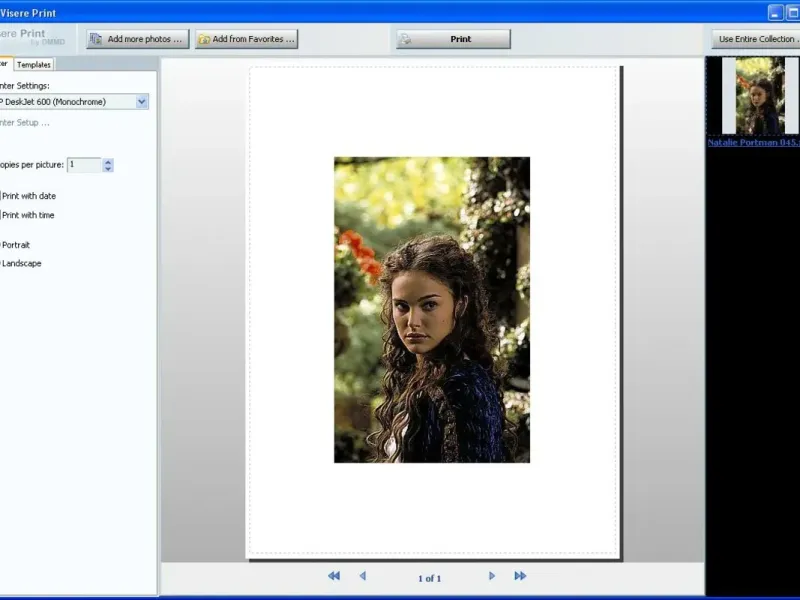Select Landscape orientation
Screen dimensions: 800x600
tap(20, 263)
